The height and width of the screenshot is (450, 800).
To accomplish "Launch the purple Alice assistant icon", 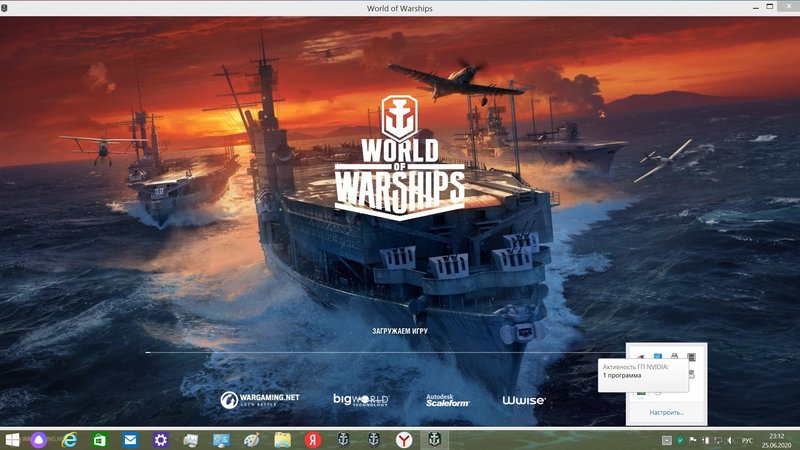I will point(39,440).
